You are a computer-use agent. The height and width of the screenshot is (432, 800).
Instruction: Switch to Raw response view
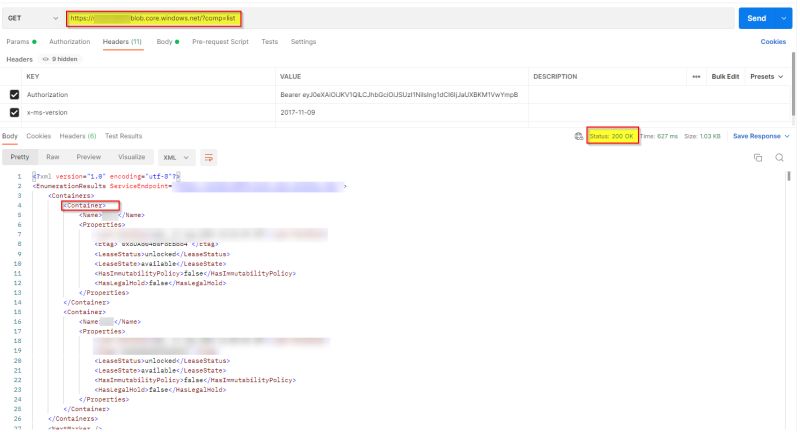(53, 157)
